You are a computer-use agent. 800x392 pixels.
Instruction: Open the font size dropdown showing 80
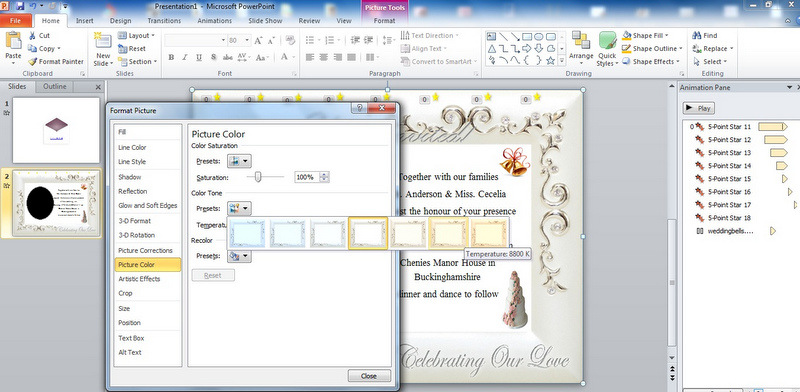247,40
